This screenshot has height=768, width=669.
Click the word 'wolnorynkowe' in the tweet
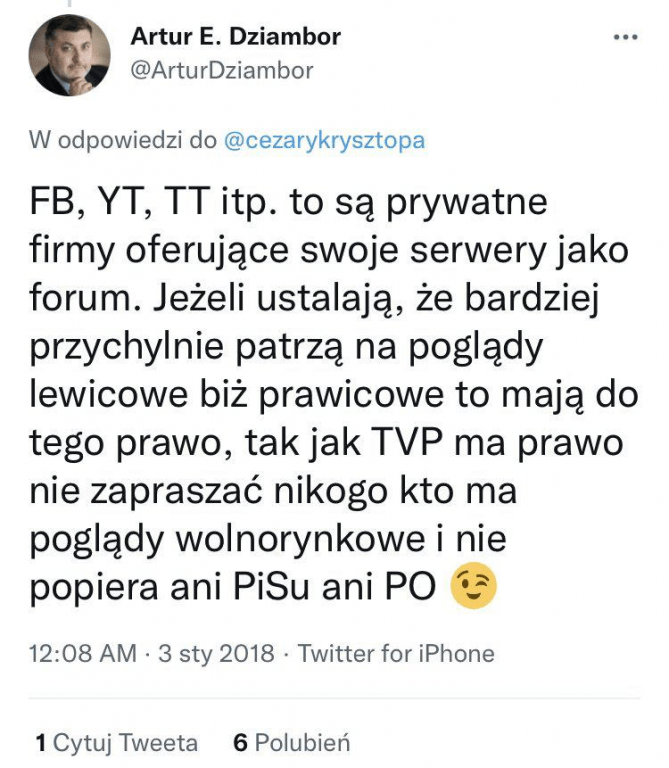pyautogui.click(x=300, y=539)
